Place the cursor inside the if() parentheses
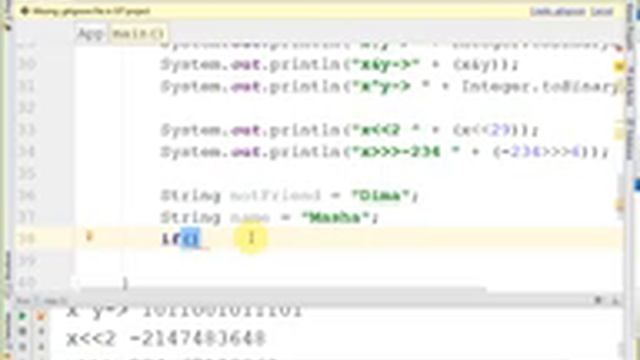Image resolution: width=640 pixels, height=360 pixels. (192, 239)
